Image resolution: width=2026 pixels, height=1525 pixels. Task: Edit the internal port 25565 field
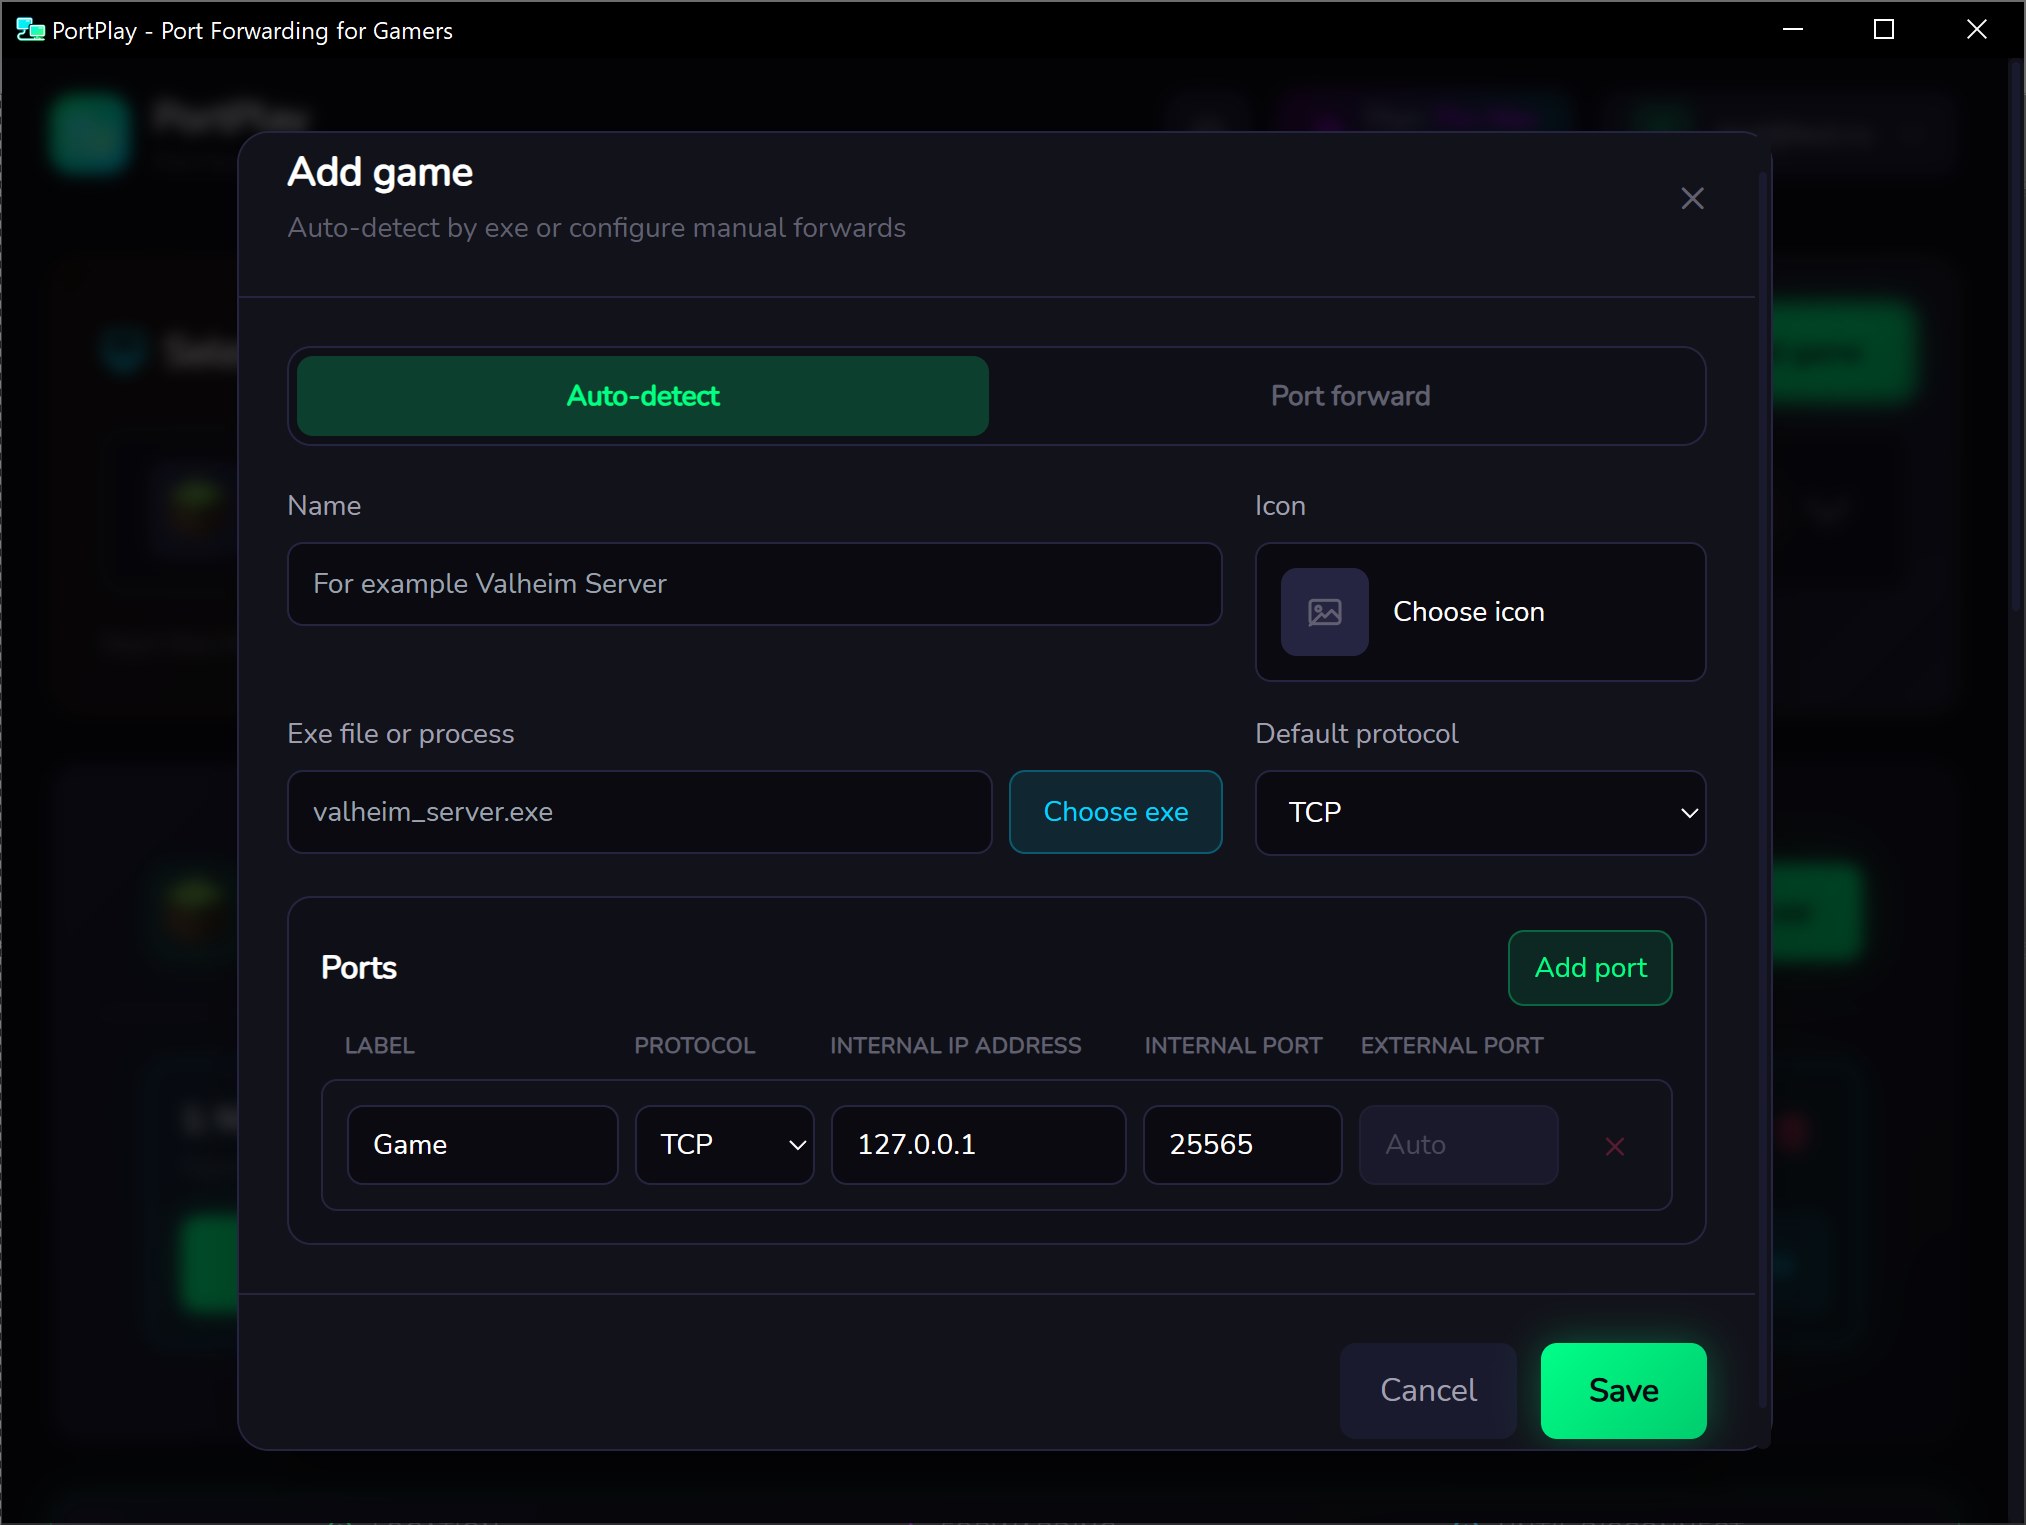click(1242, 1145)
